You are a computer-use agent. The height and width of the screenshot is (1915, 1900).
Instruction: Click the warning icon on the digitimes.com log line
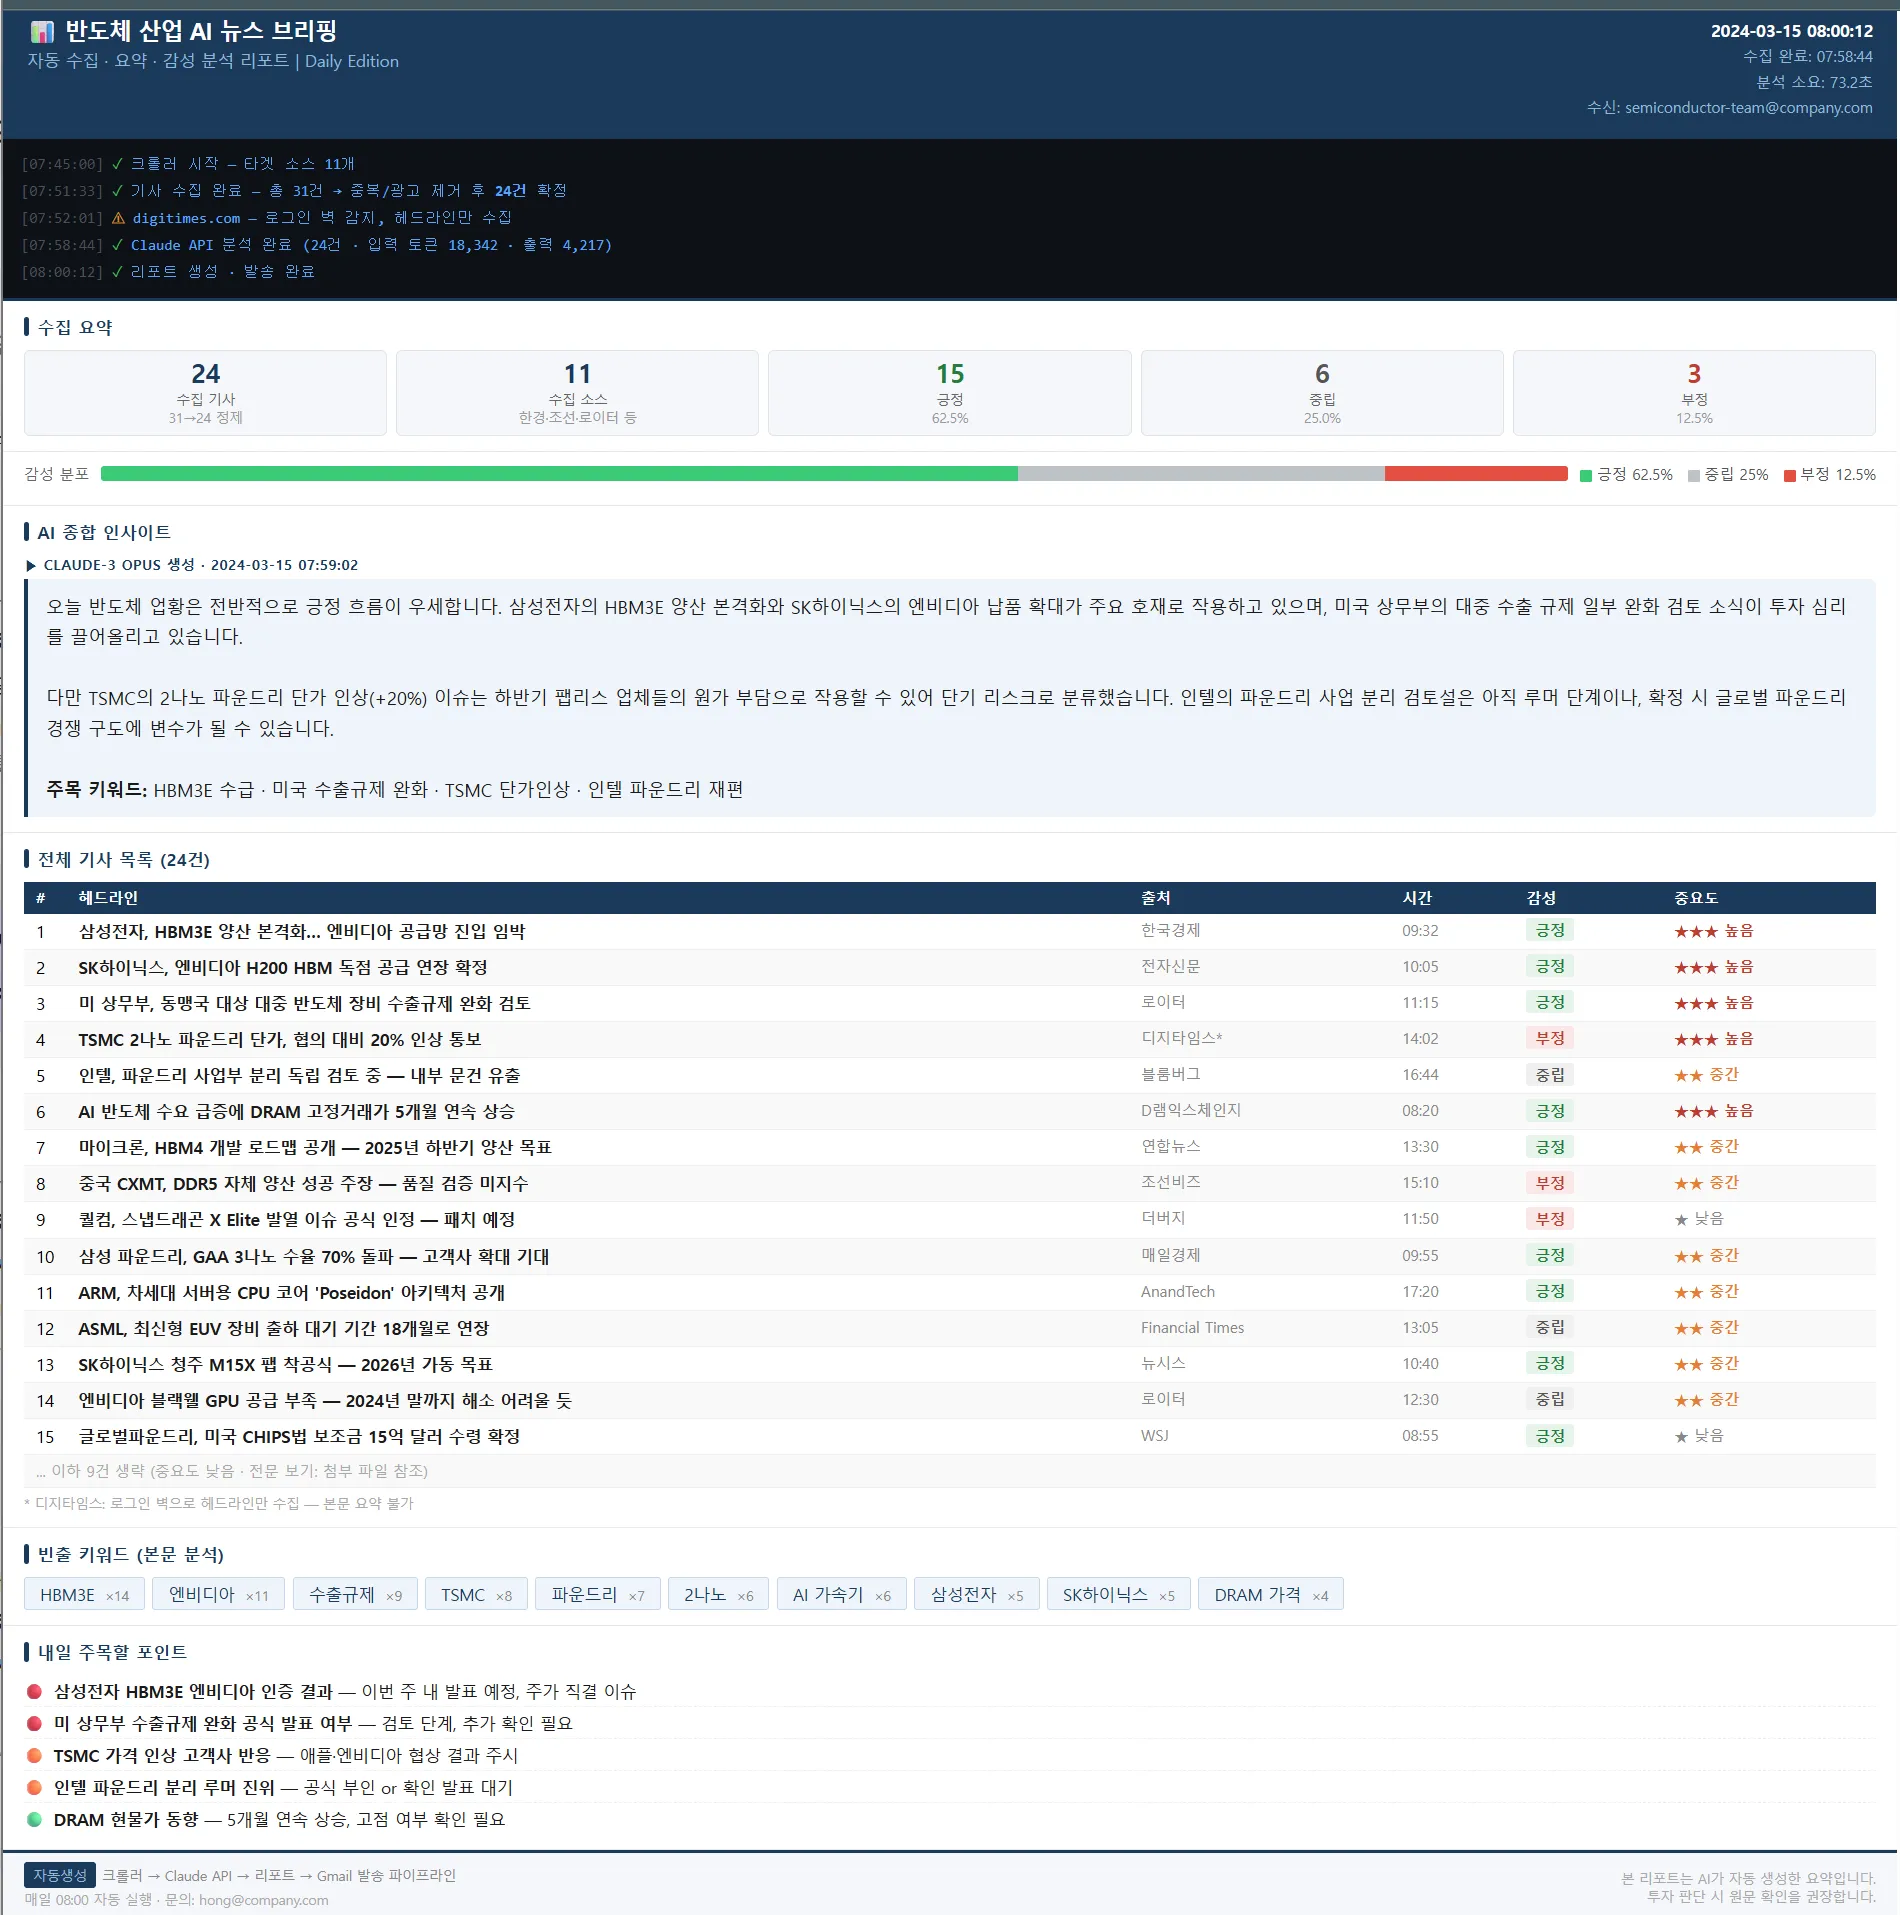tap(118, 218)
